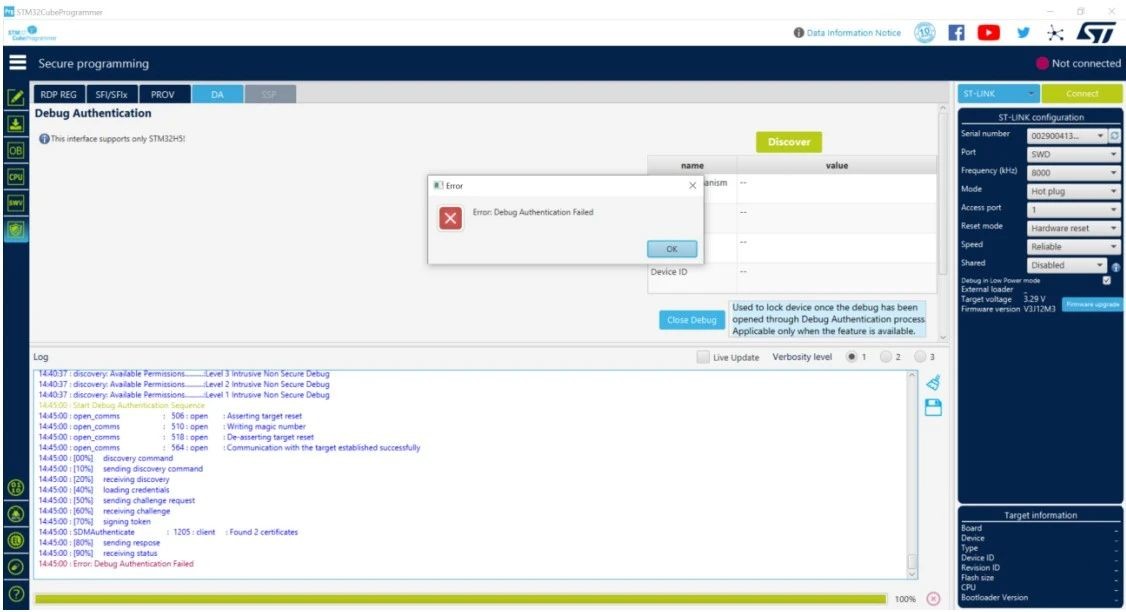The height and width of the screenshot is (612, 1126).
Task: Click the ST logo
Action: [1096, 32]
